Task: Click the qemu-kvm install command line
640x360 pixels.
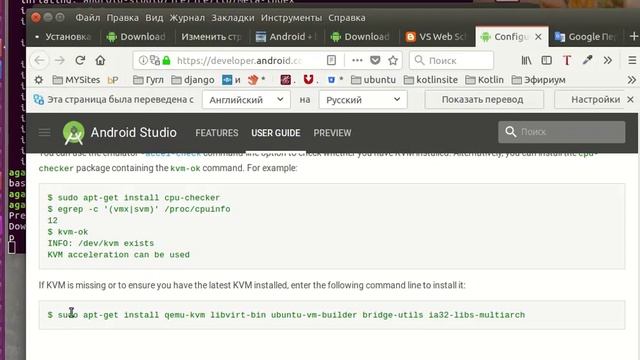Action: (286, 315)
